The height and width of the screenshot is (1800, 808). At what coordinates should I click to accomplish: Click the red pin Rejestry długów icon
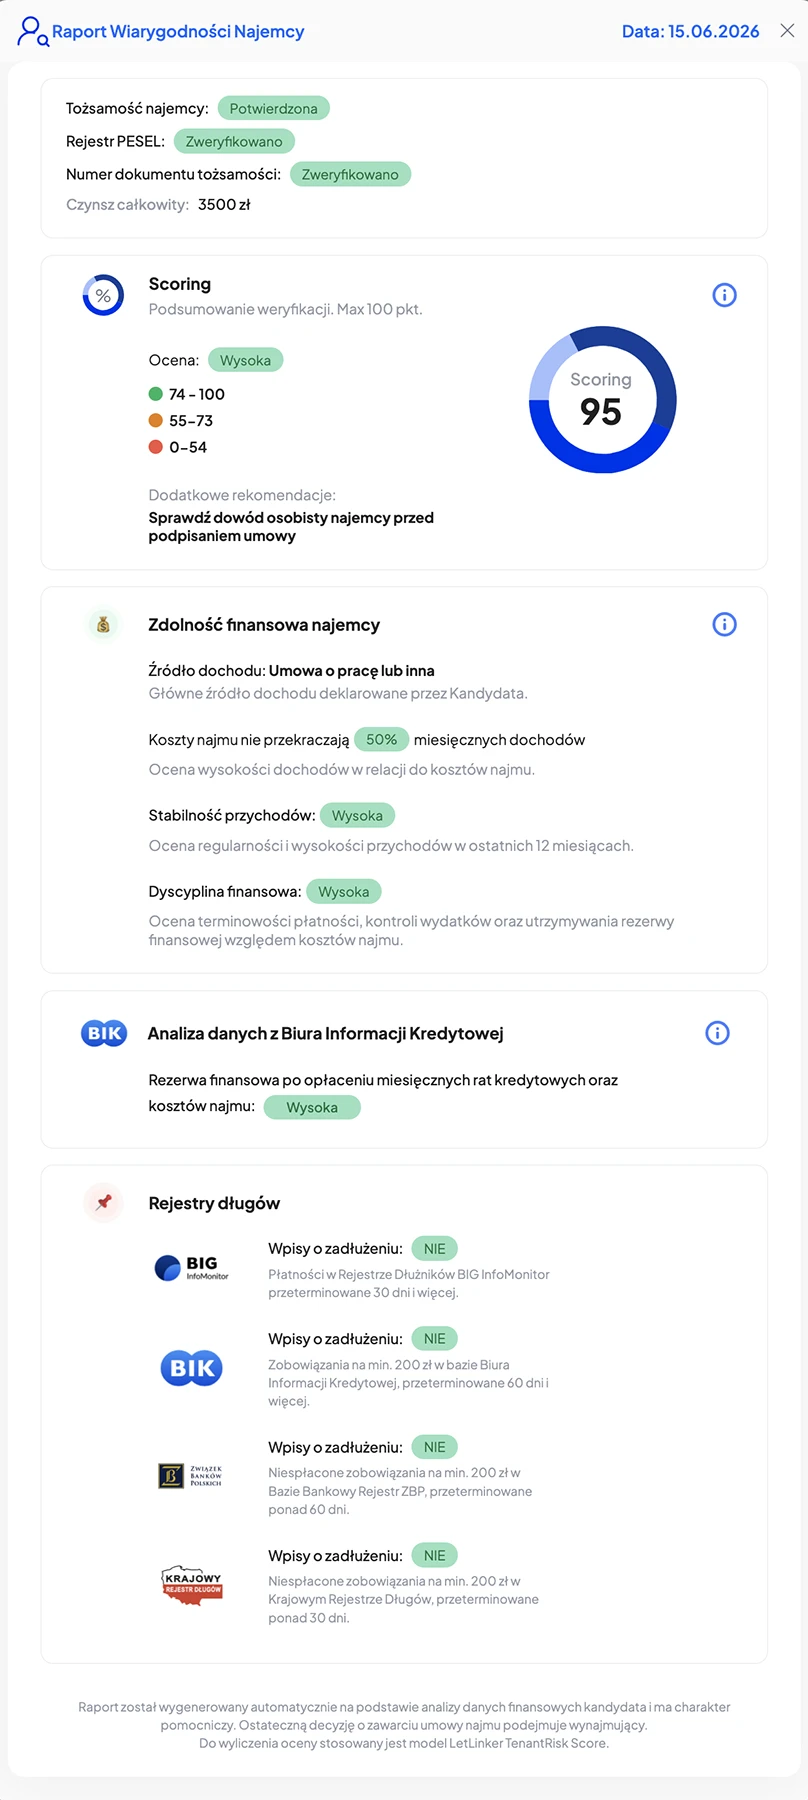tap(103, 1203)
